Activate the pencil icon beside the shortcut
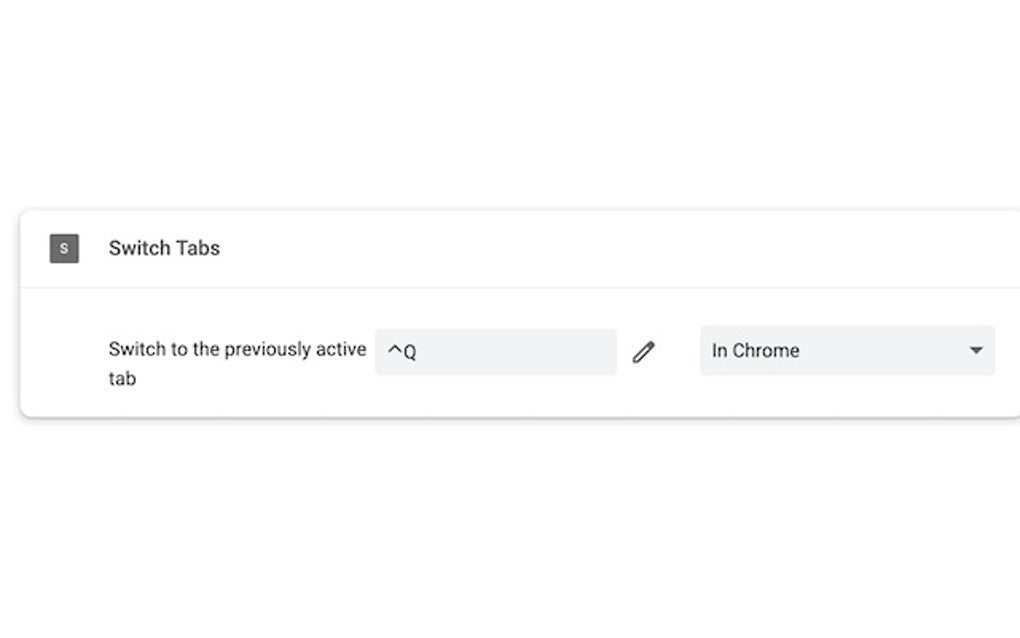The image size is (1020, 638). click(x=644, y=350)
